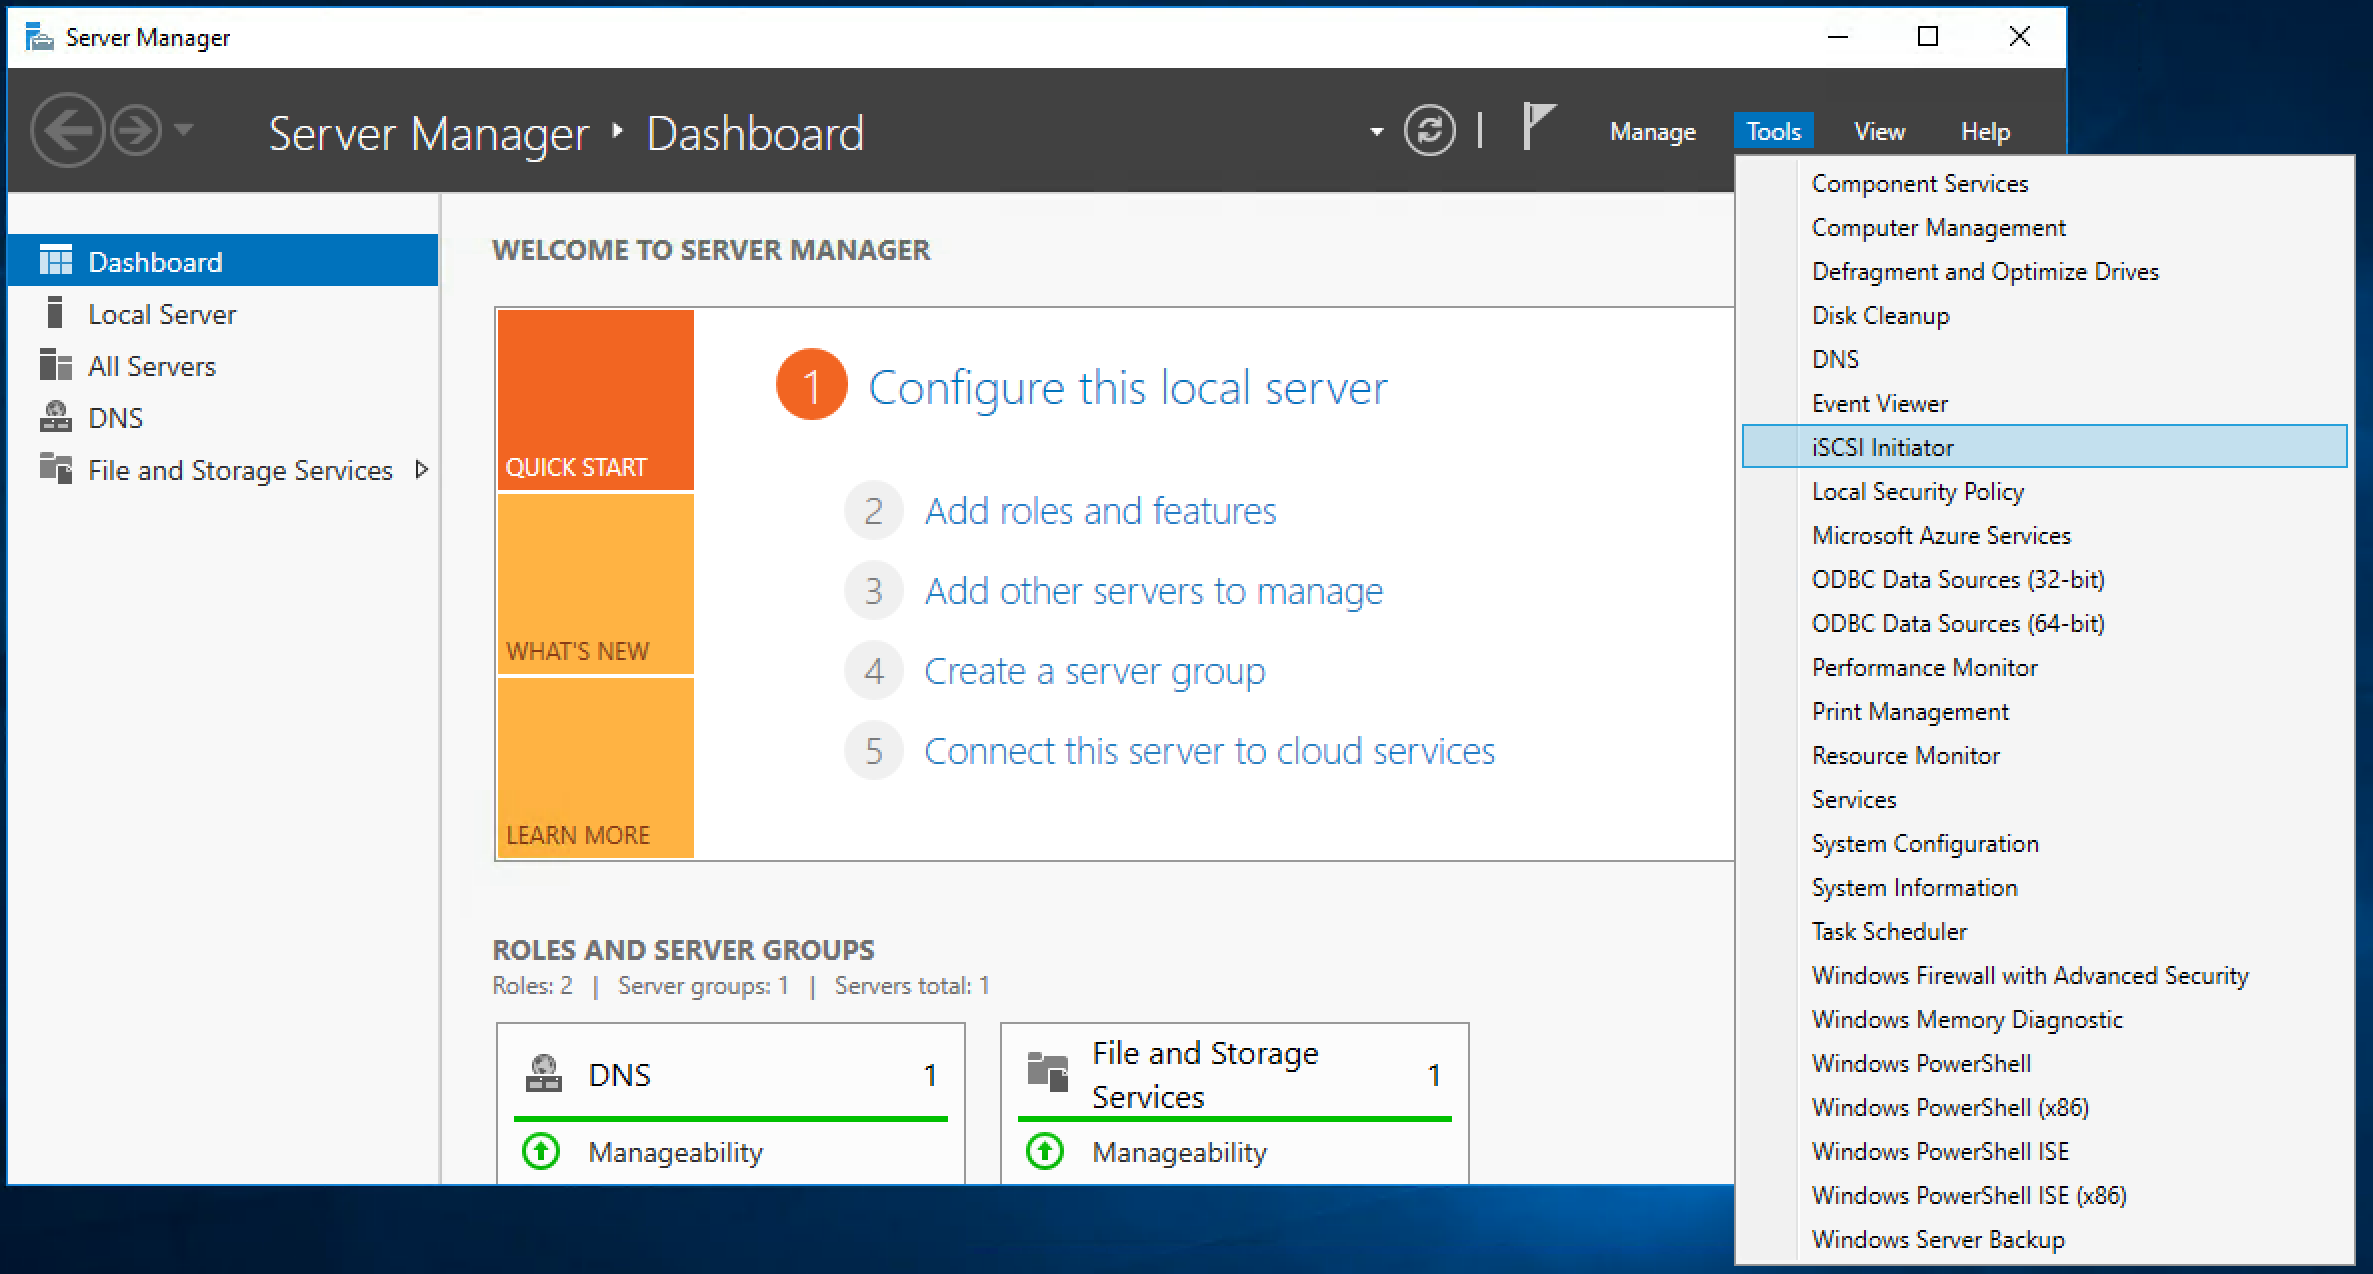
Task: Open ODBC Data Sources (32-bit)
Action: pyautogui.click(x=2044, y=579)
